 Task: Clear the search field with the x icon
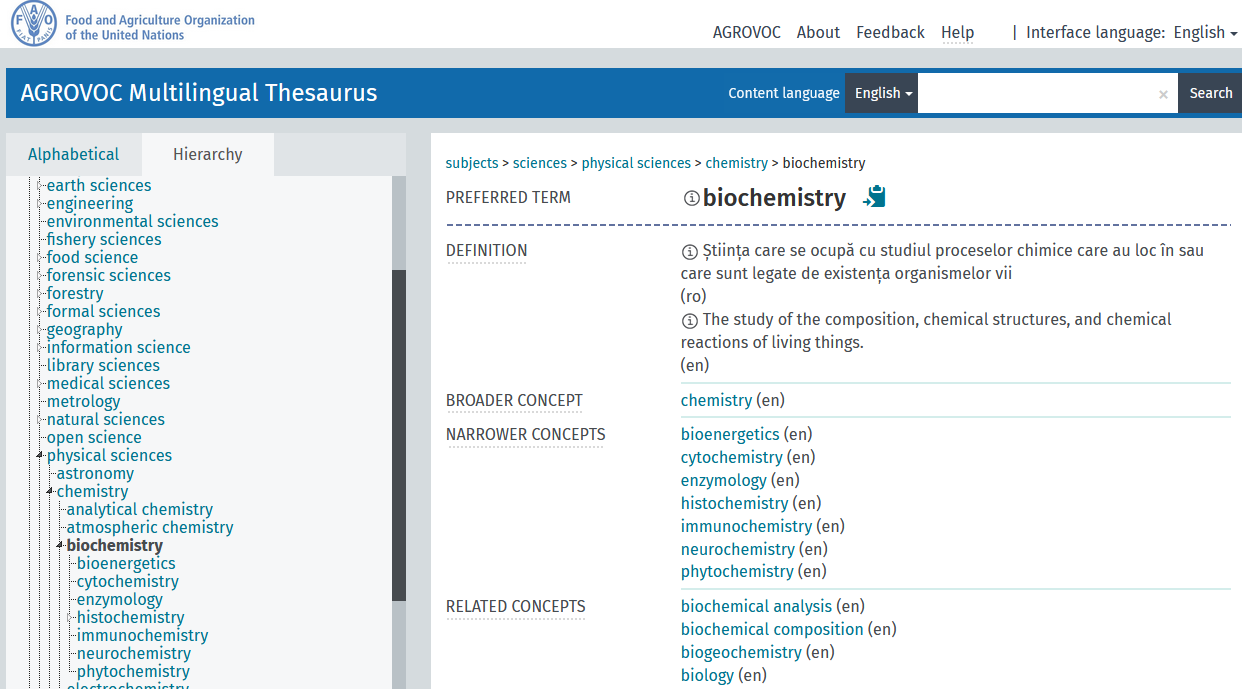point(1163,94)
